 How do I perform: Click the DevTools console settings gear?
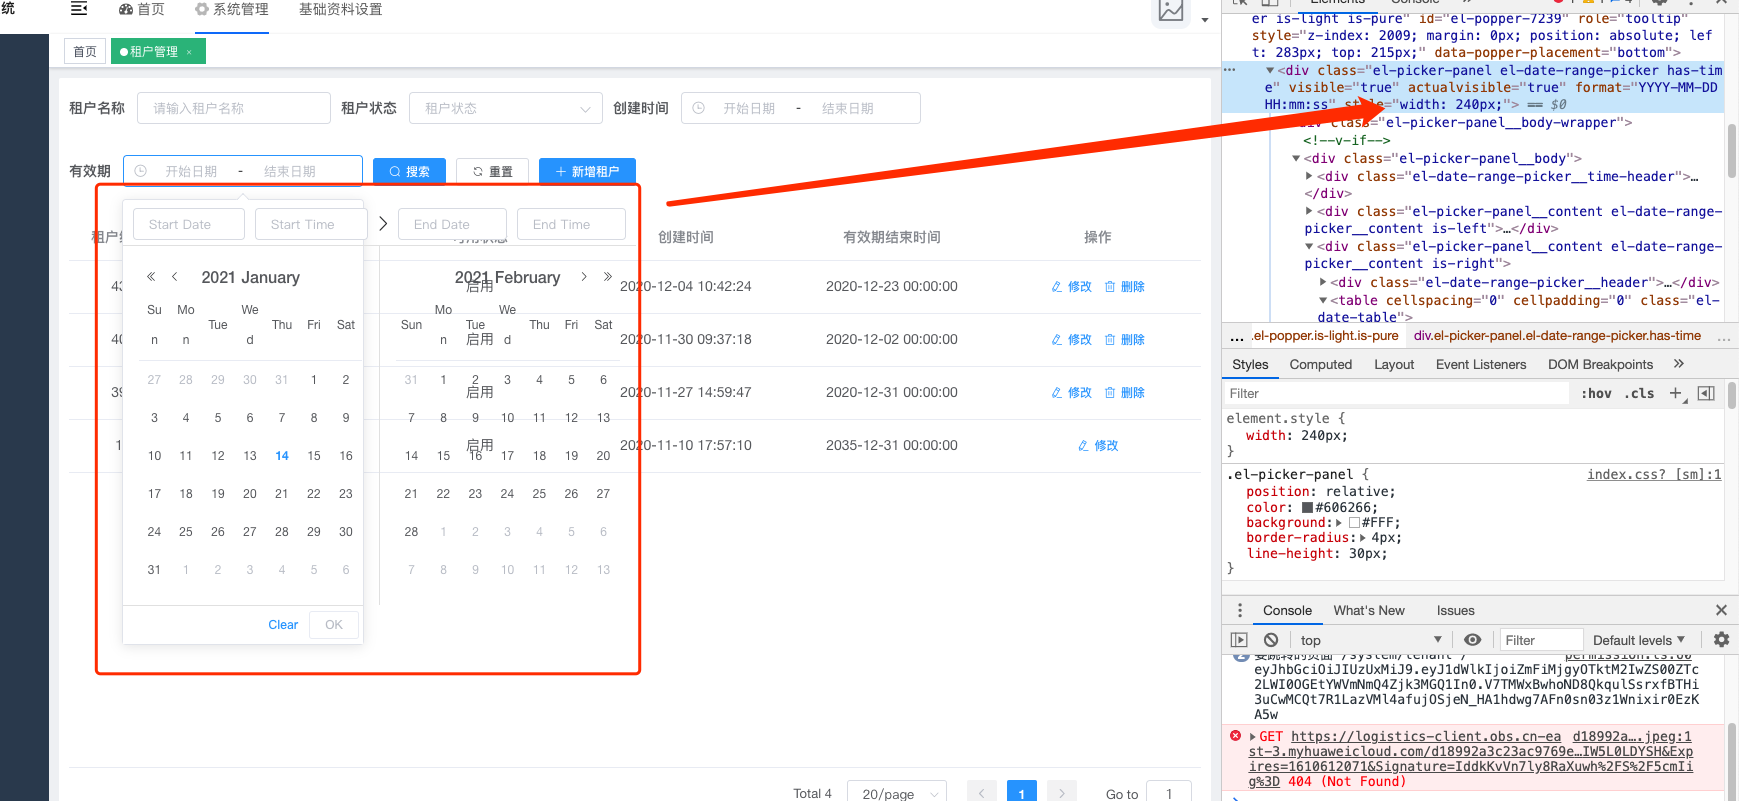[x=1721, y=640]
